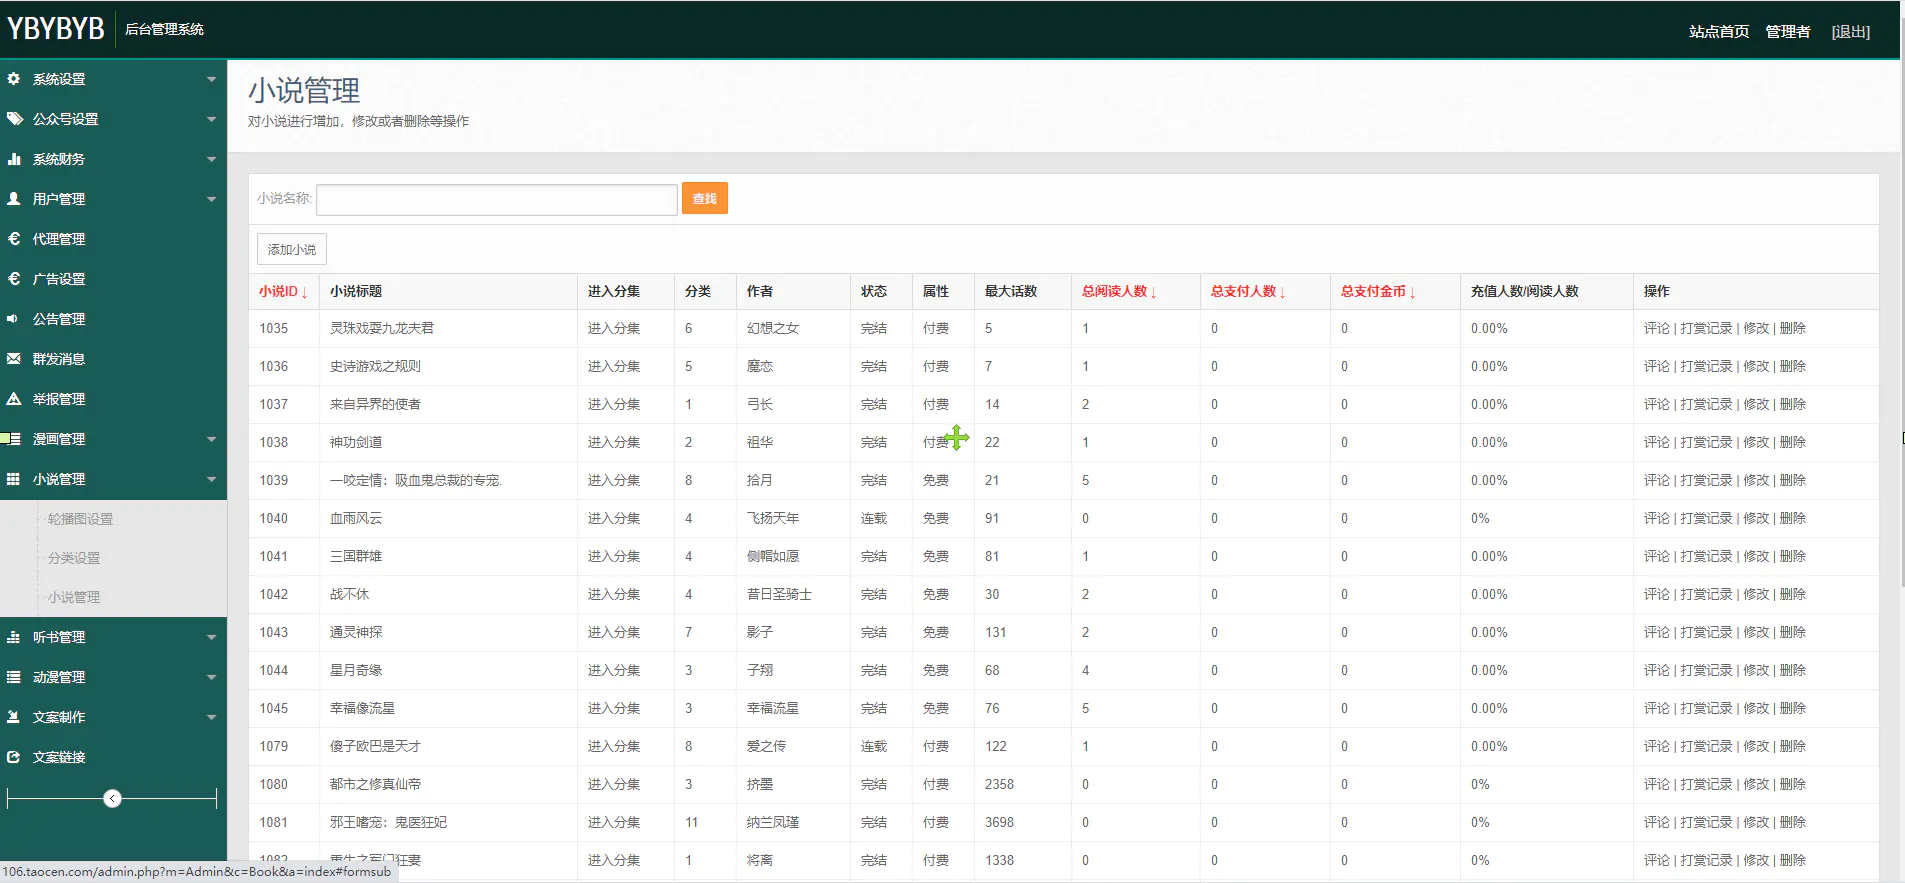
Task: Focus the 小说名称 search input field
Action: click(497, 199)
